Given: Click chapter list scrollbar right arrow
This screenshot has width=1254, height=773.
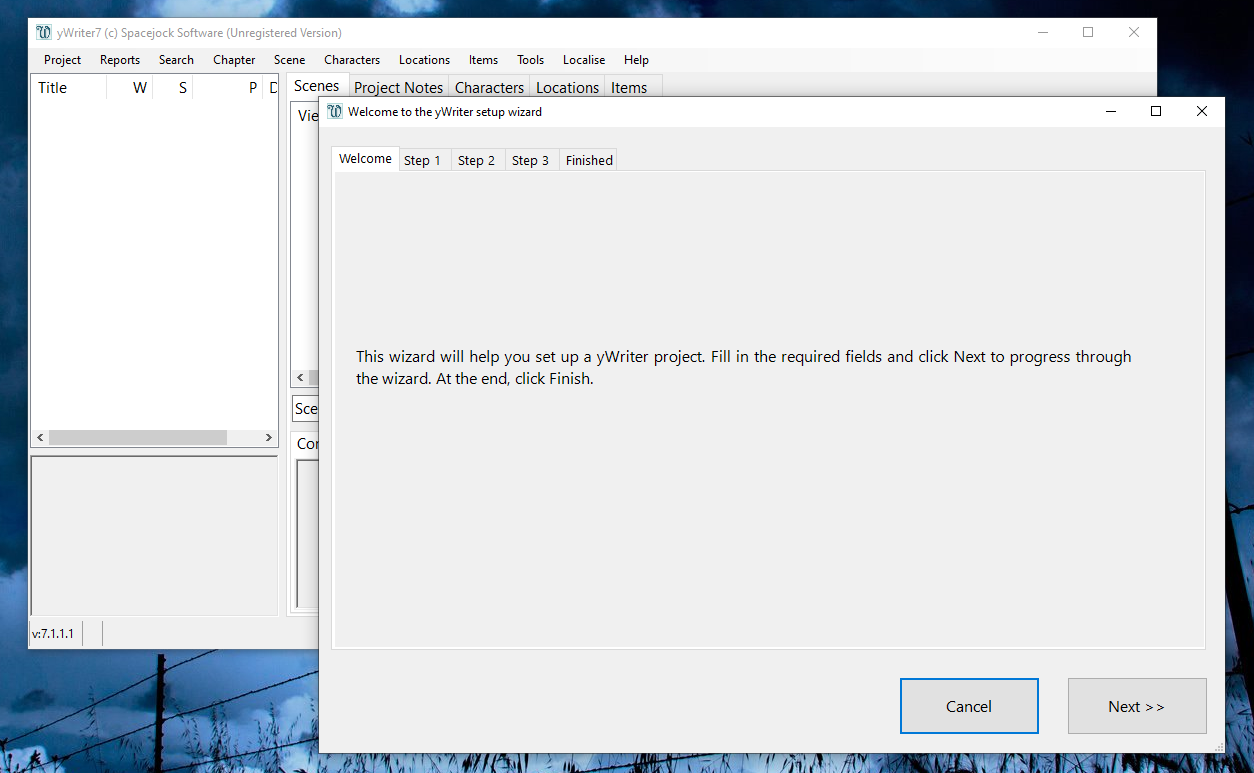Looking at the screenshot, I should click(x=268, y=438).
